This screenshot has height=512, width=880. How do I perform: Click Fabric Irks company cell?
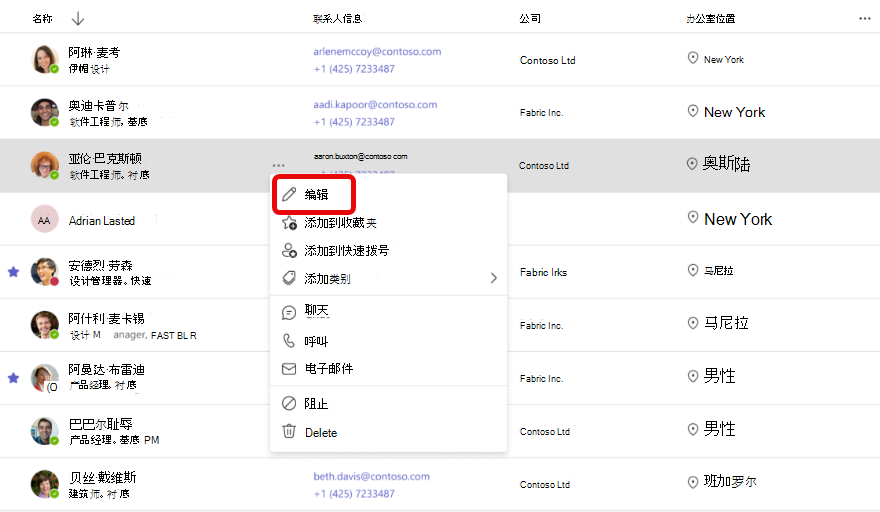tap(543, 272)
